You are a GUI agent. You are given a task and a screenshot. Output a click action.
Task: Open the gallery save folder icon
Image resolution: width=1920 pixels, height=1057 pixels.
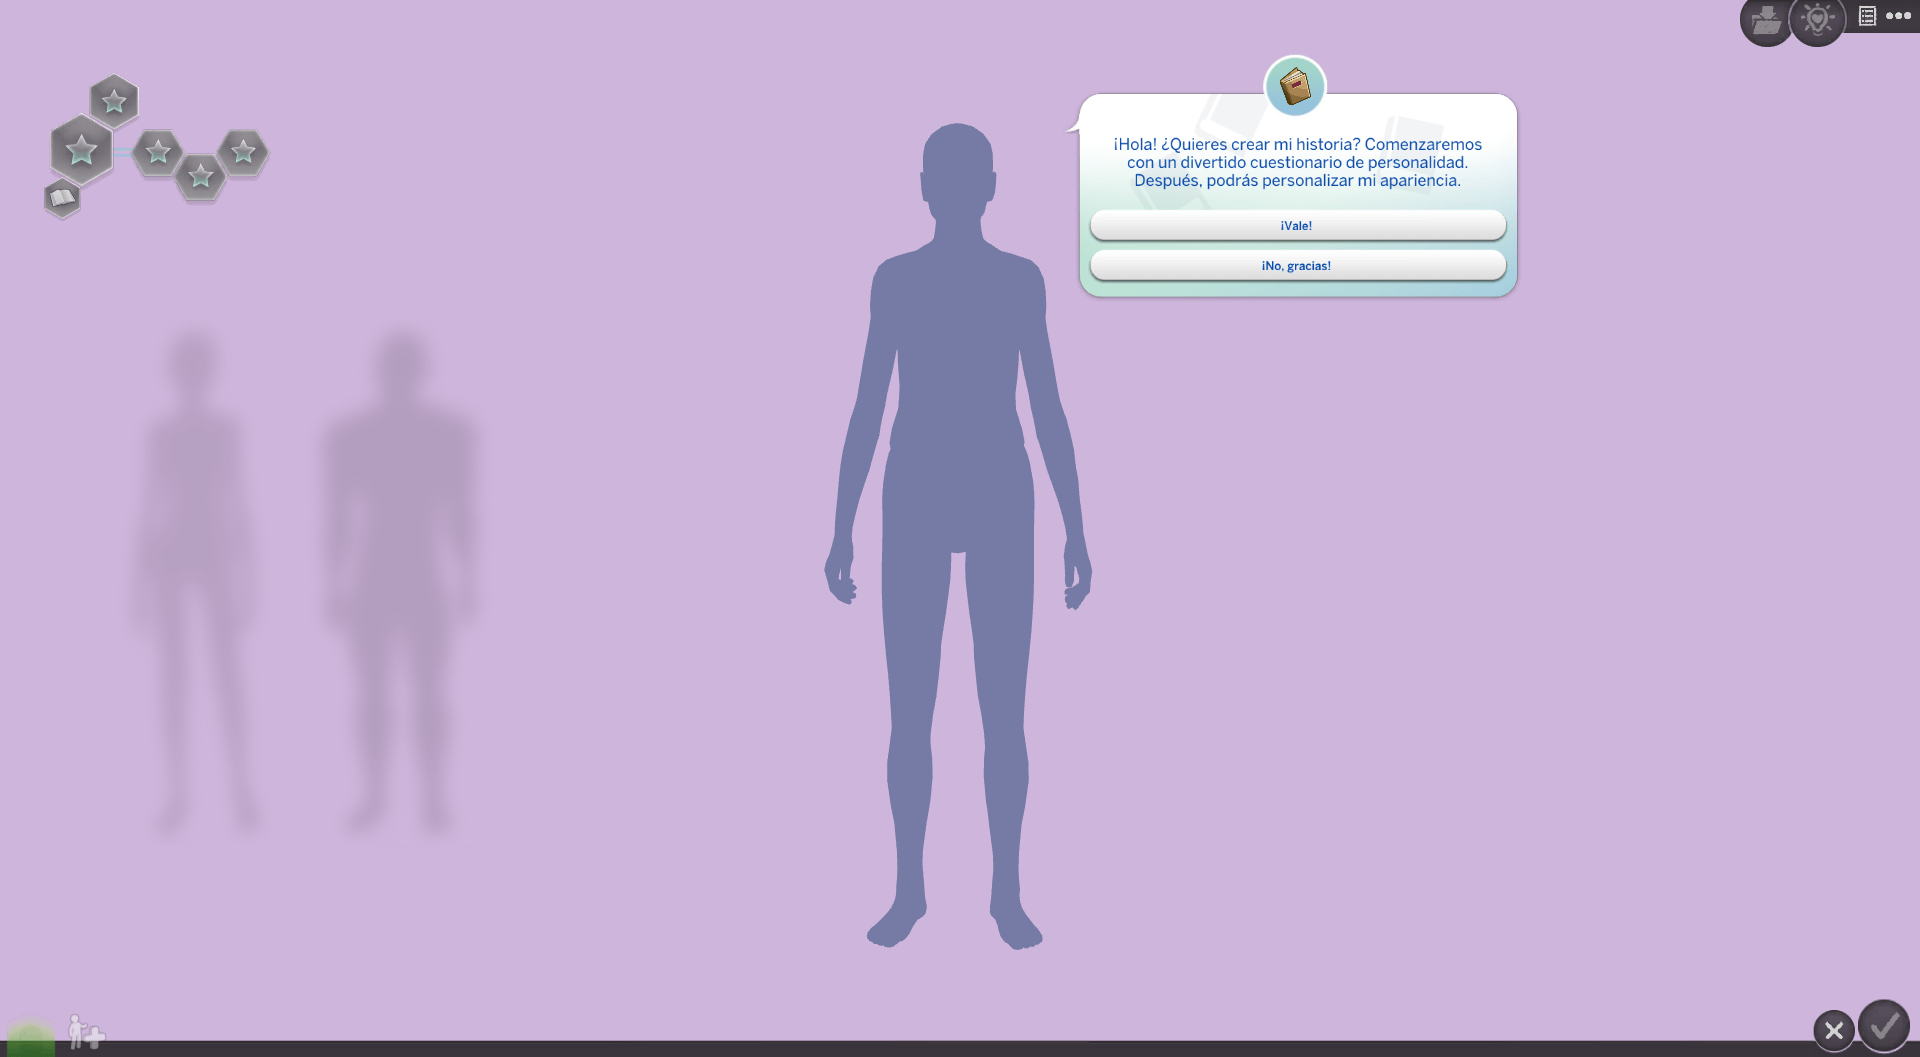click(x=1766, y=21)
